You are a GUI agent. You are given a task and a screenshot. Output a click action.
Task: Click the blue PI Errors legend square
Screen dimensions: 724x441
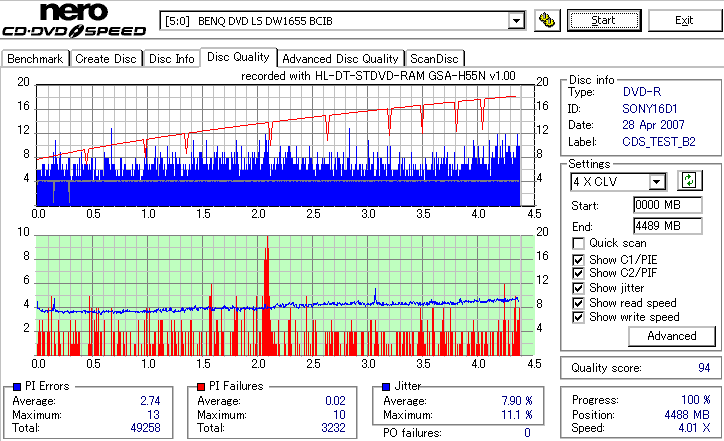tap(17, 387)
